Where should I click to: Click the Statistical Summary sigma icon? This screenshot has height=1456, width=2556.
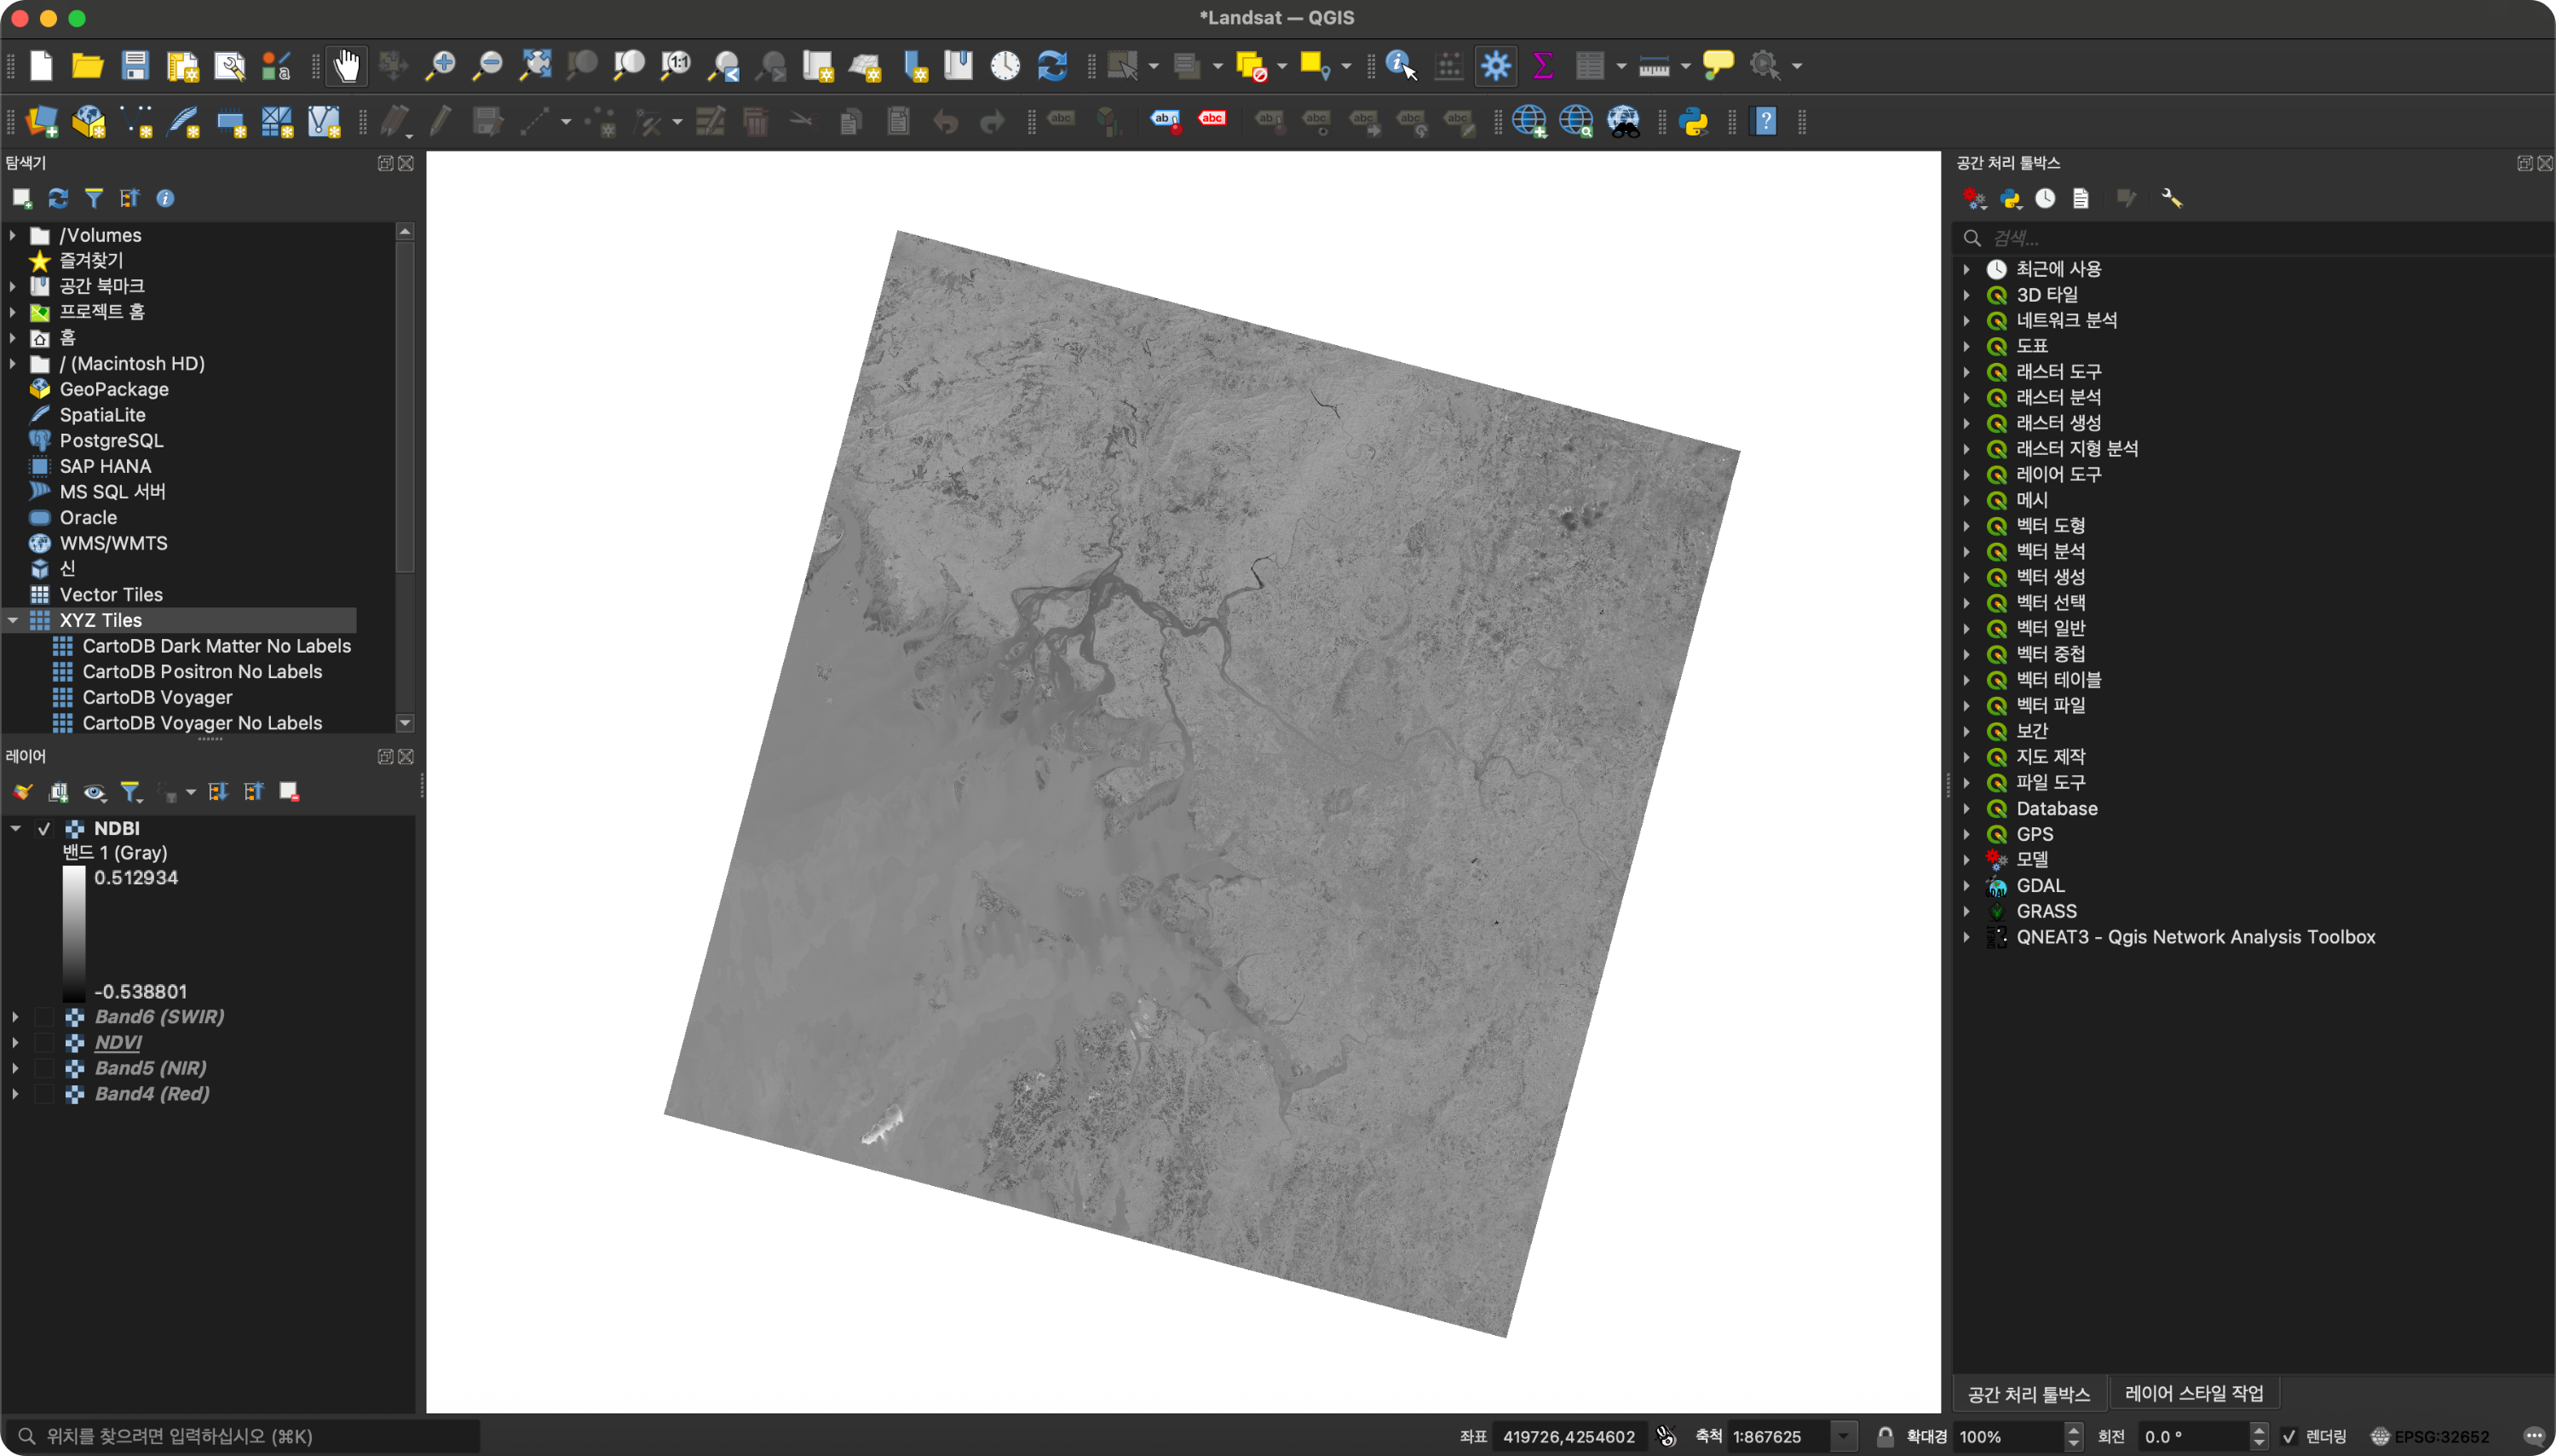coord(1542,66)
